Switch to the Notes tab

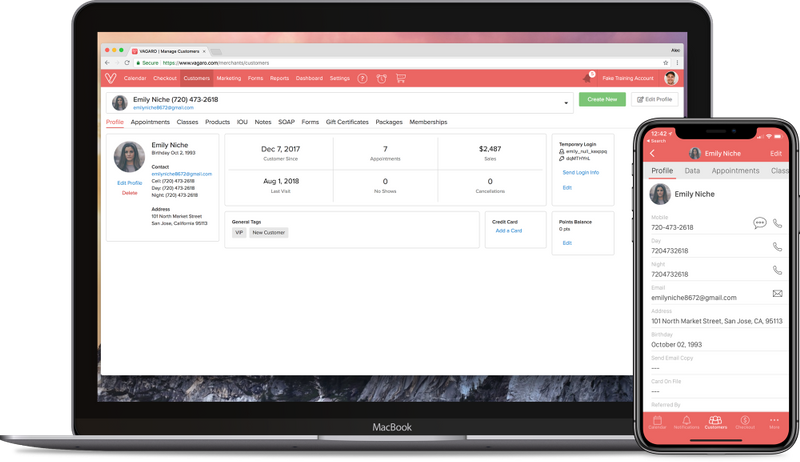click(263, 122)
